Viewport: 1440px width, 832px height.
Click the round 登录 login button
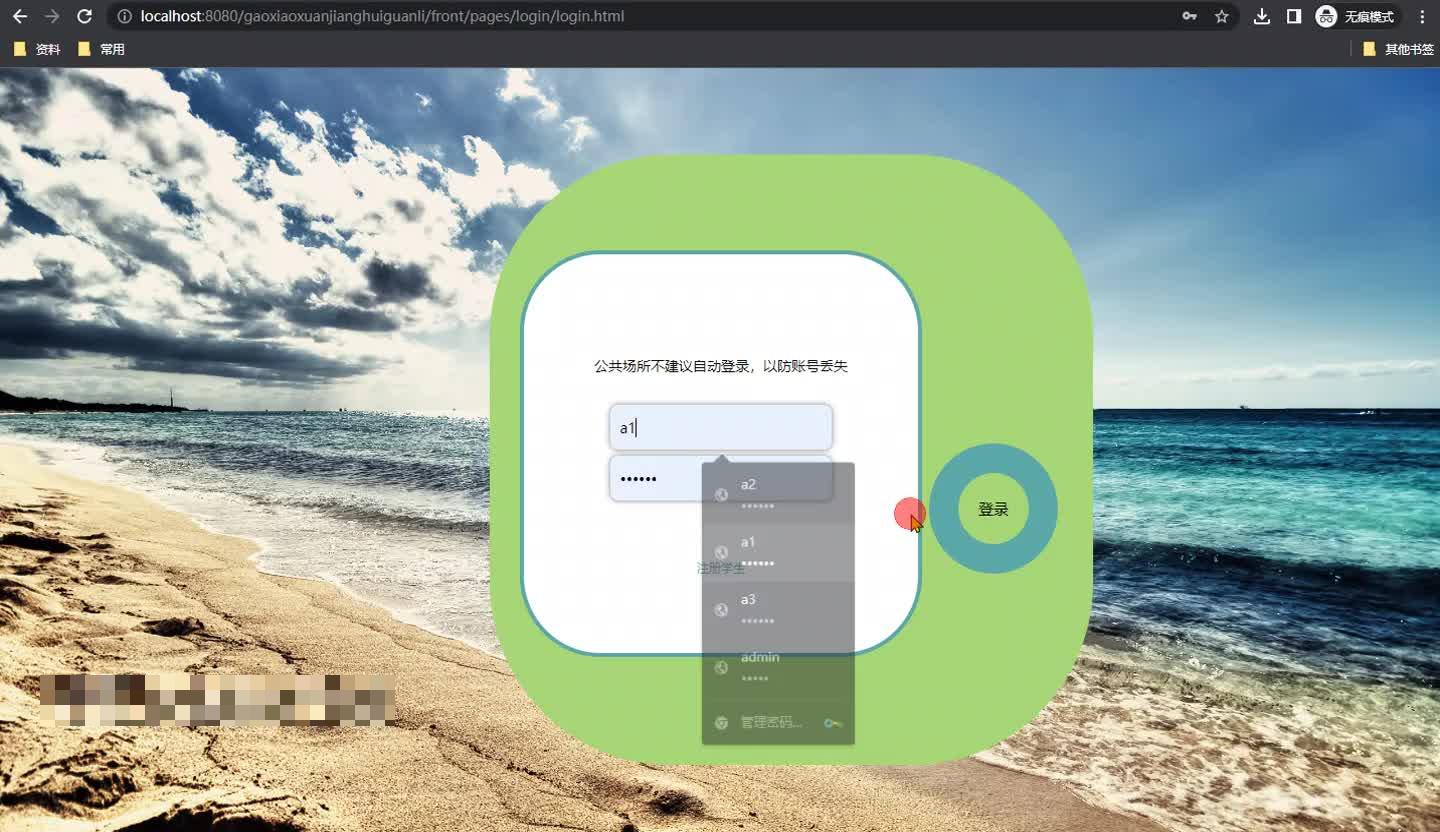pos(993,509)
